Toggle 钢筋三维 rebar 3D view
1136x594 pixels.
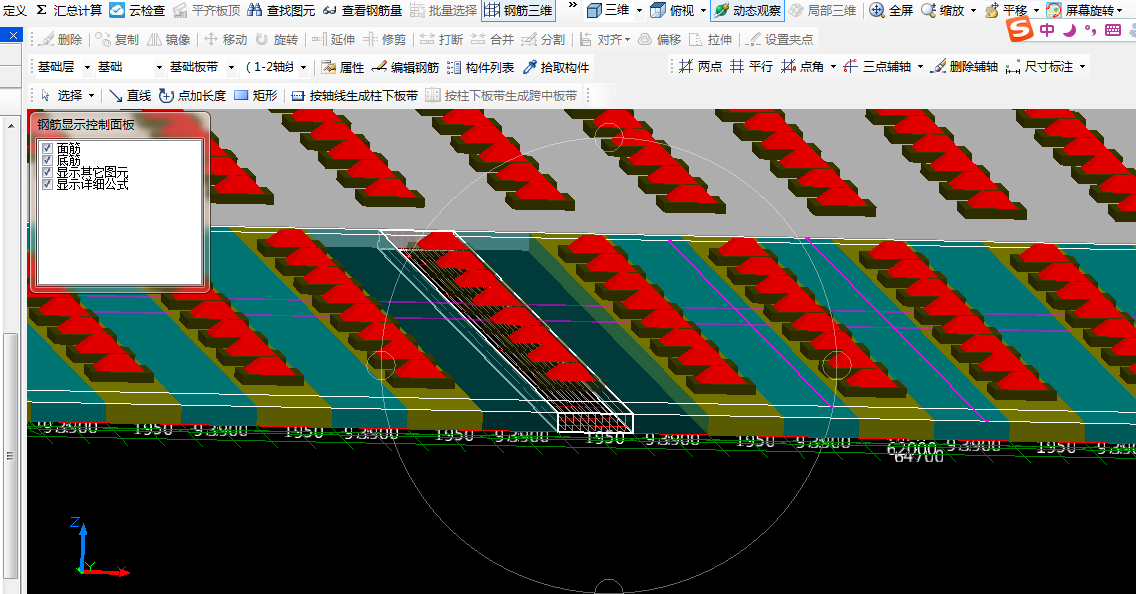pyautogui.click(x=519, y=10)
